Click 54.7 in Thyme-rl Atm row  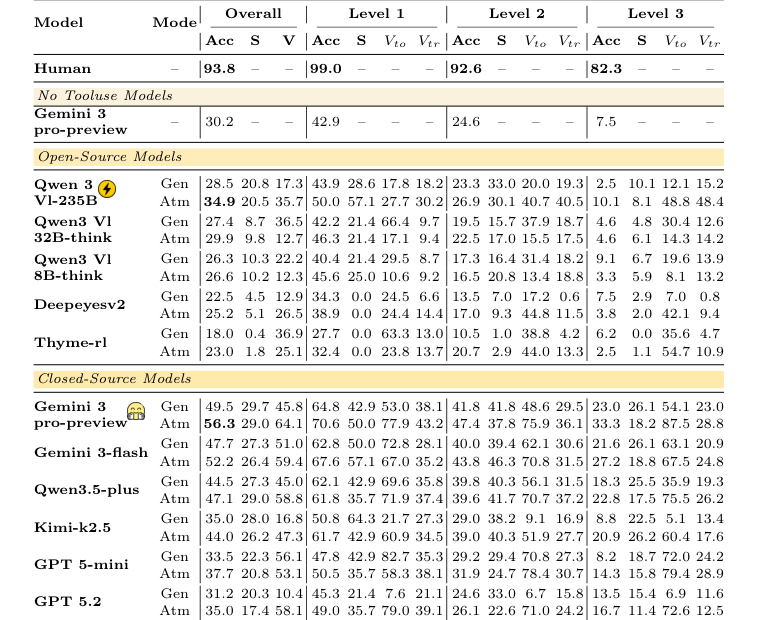tap(675, 351)
